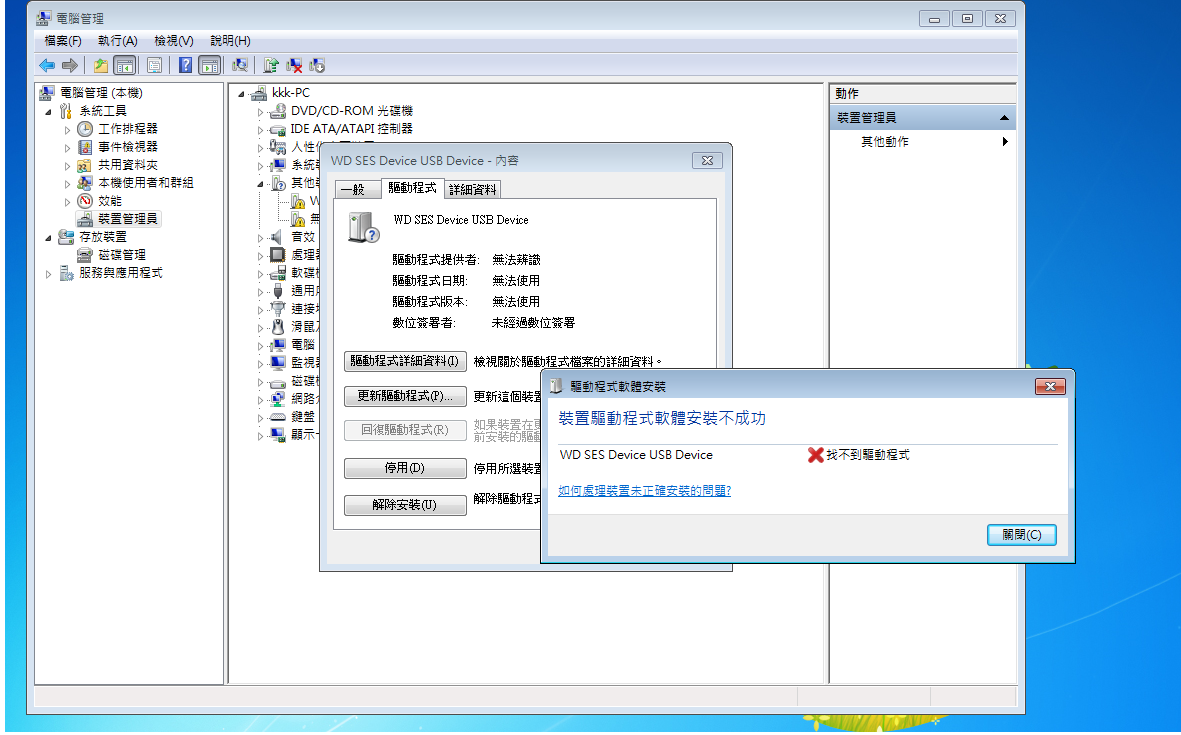Select the 驅動程式 tab
The width and height of the screenshot is (1181, 735).
coord(412,188)
